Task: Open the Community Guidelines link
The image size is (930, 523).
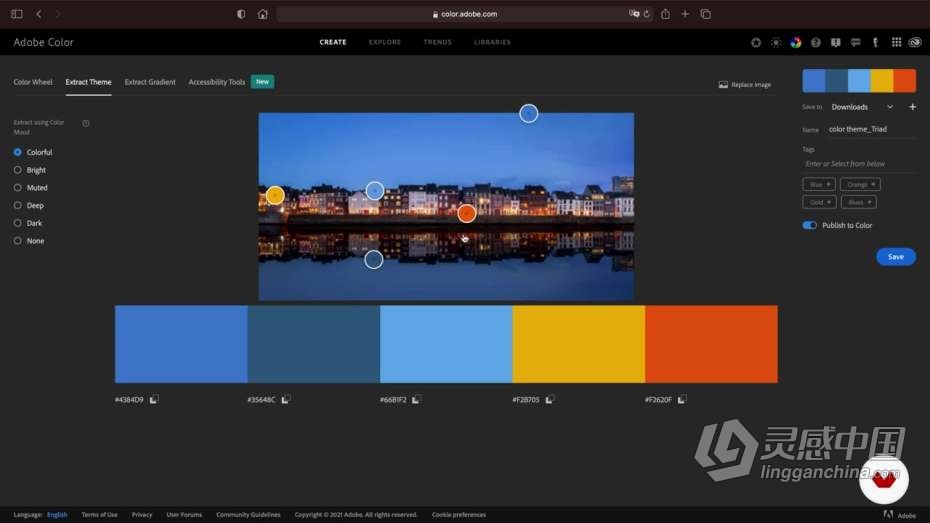Action: click(248, 515)
